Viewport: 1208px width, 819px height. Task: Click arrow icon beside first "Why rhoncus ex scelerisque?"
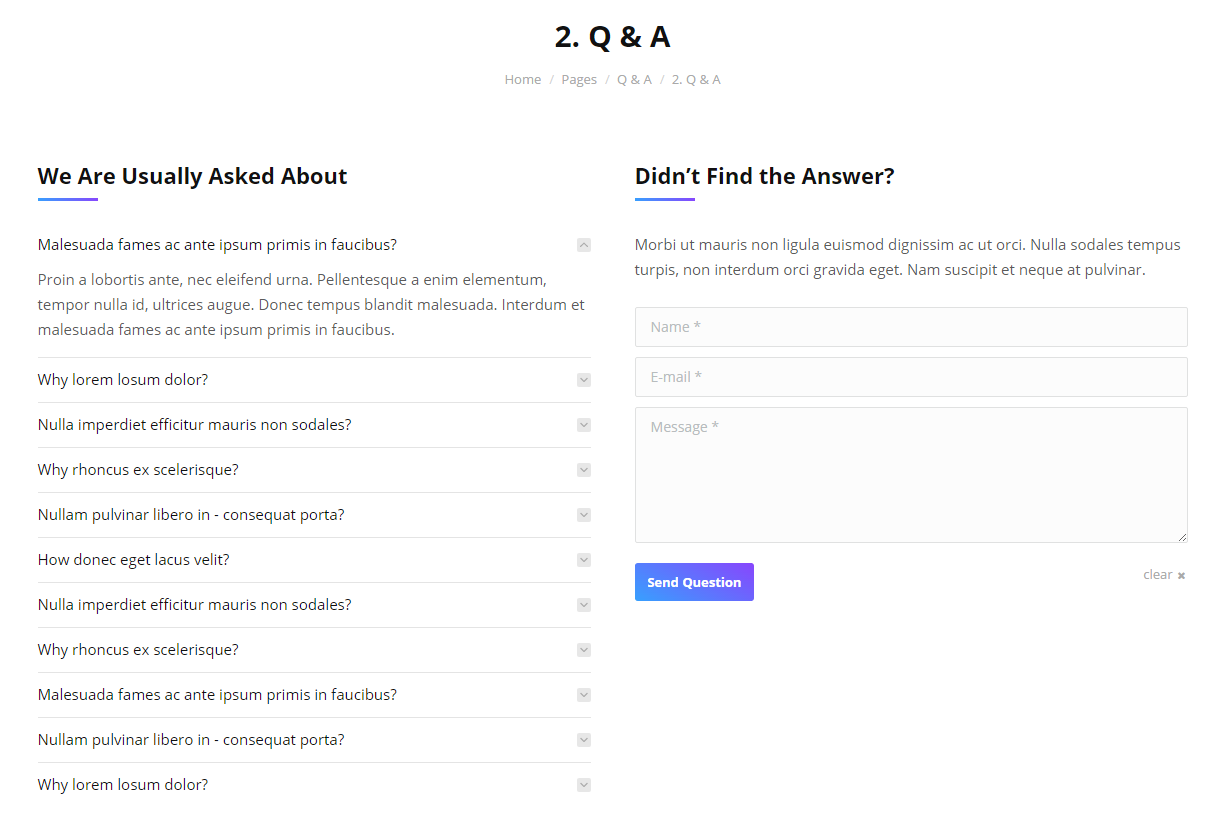pyautogui.click(x=584, y=470)
